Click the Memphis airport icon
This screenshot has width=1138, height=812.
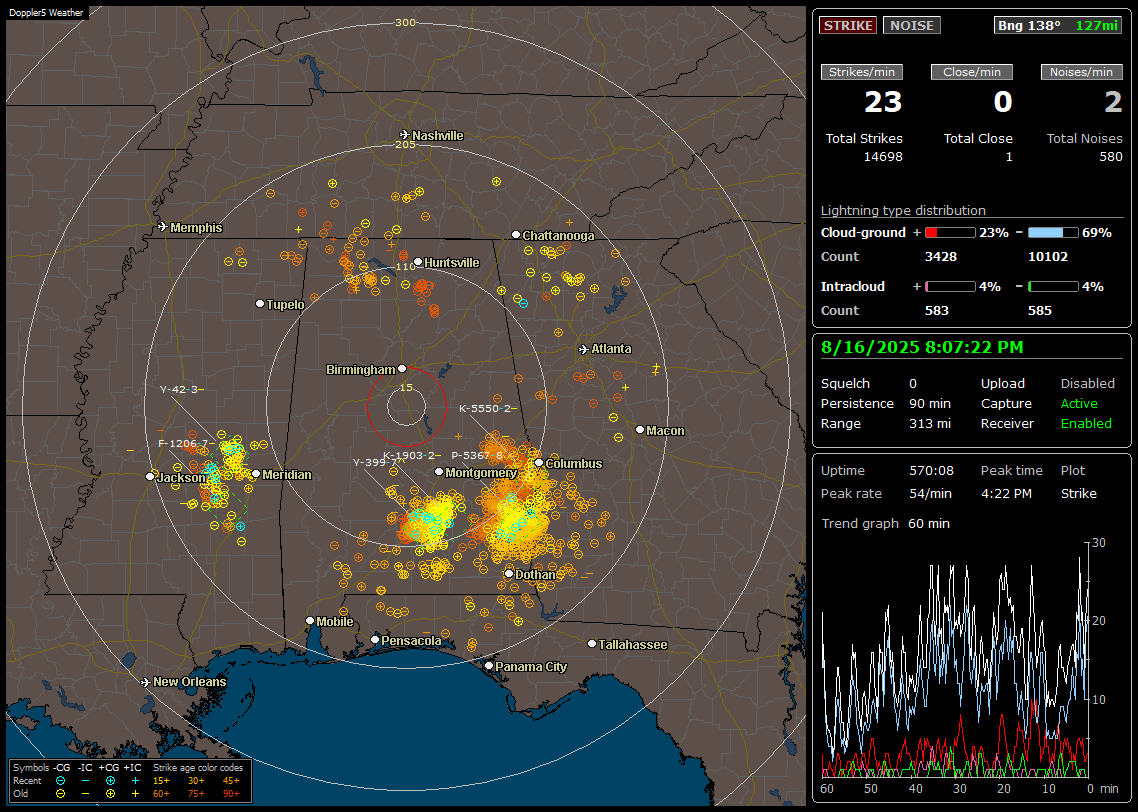coord(163,227)
